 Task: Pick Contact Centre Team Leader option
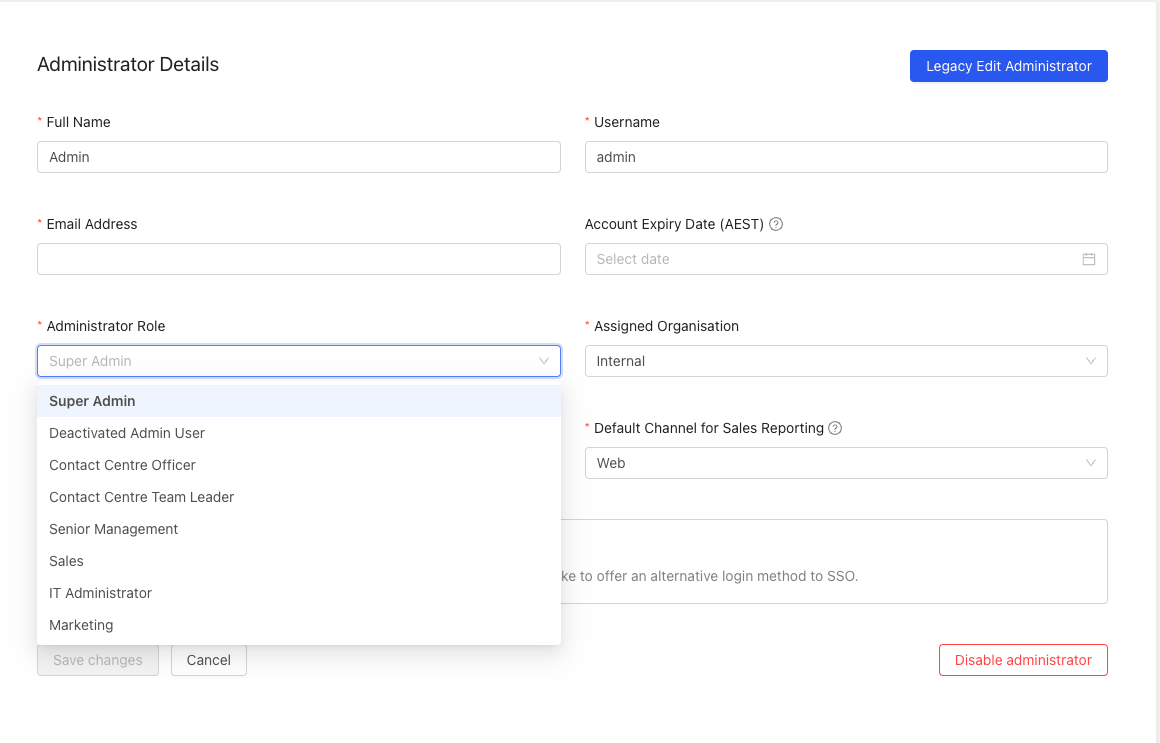[x=141, y=497]
